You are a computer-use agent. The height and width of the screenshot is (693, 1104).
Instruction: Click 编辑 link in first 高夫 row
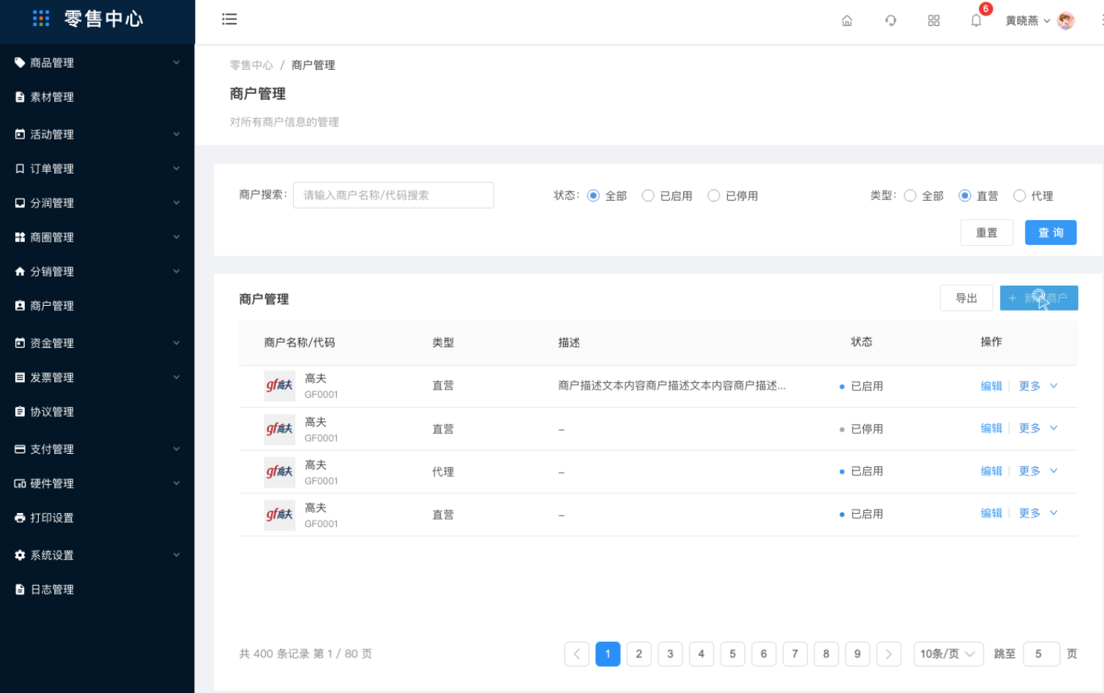[991, 386]
